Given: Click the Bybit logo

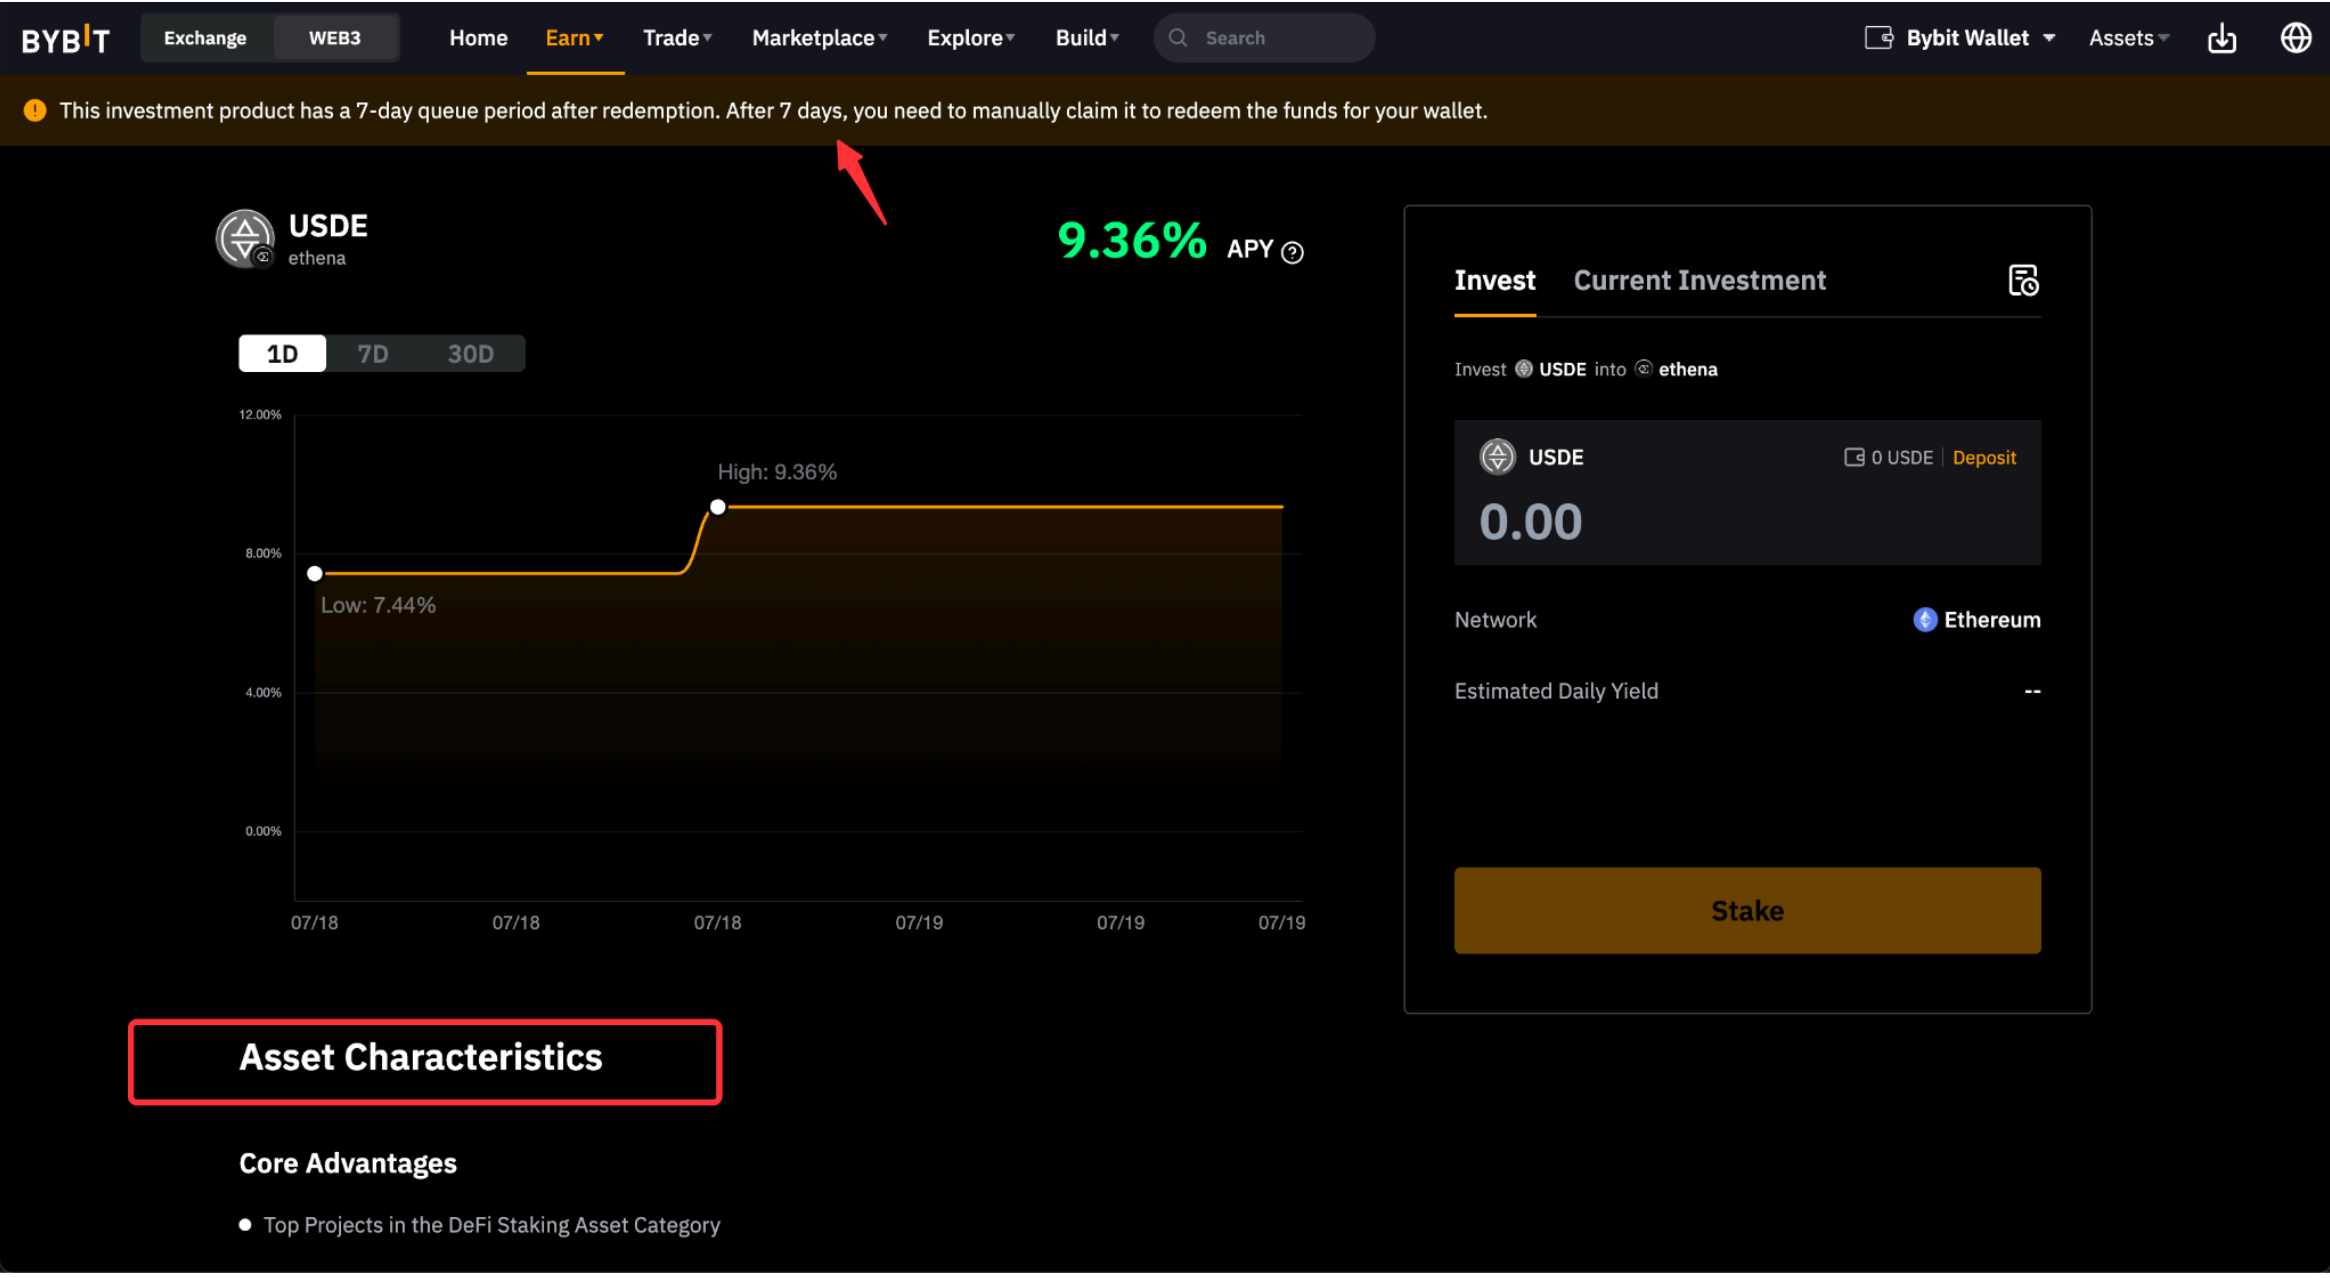Looking at the screenshot, I should pyautogui.click(x=66, y=39).
